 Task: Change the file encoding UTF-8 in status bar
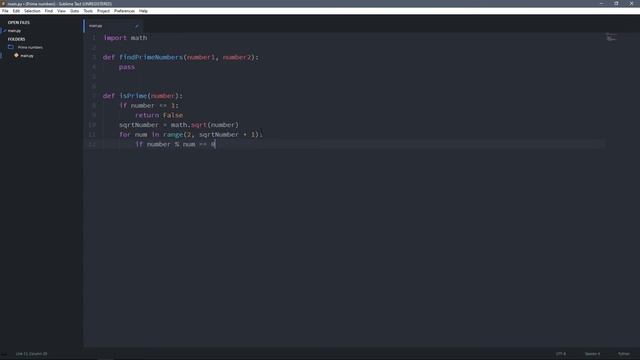coord(561,354)
